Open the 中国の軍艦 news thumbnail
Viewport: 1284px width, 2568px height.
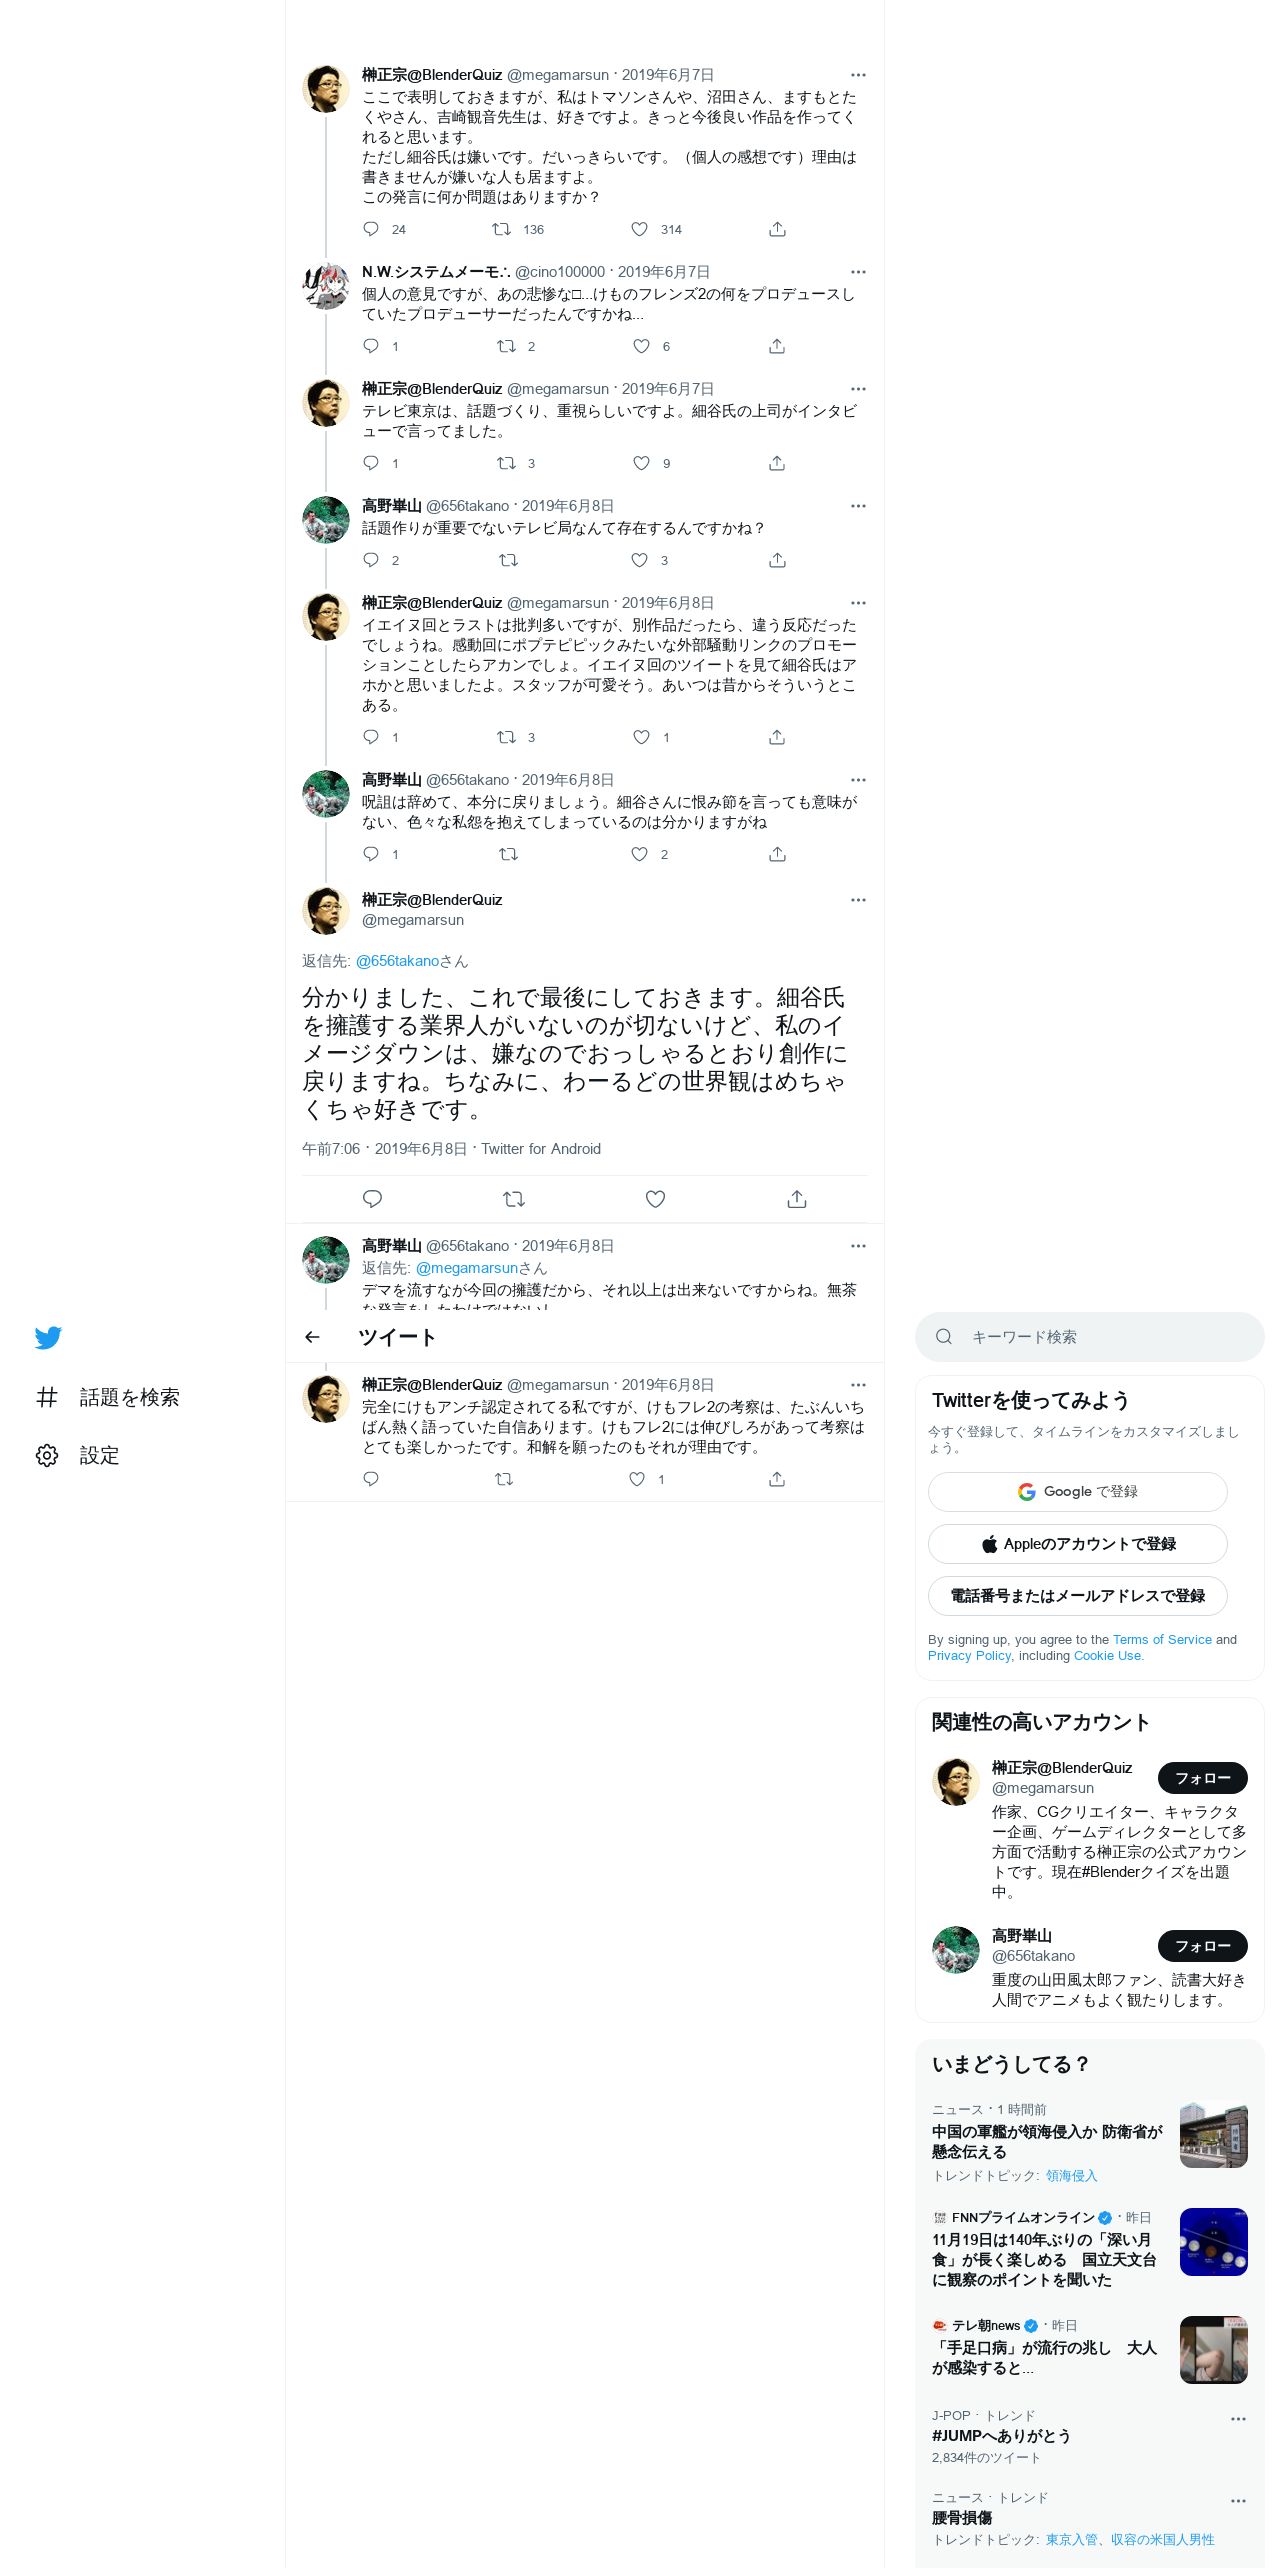click(1213, 2134)
